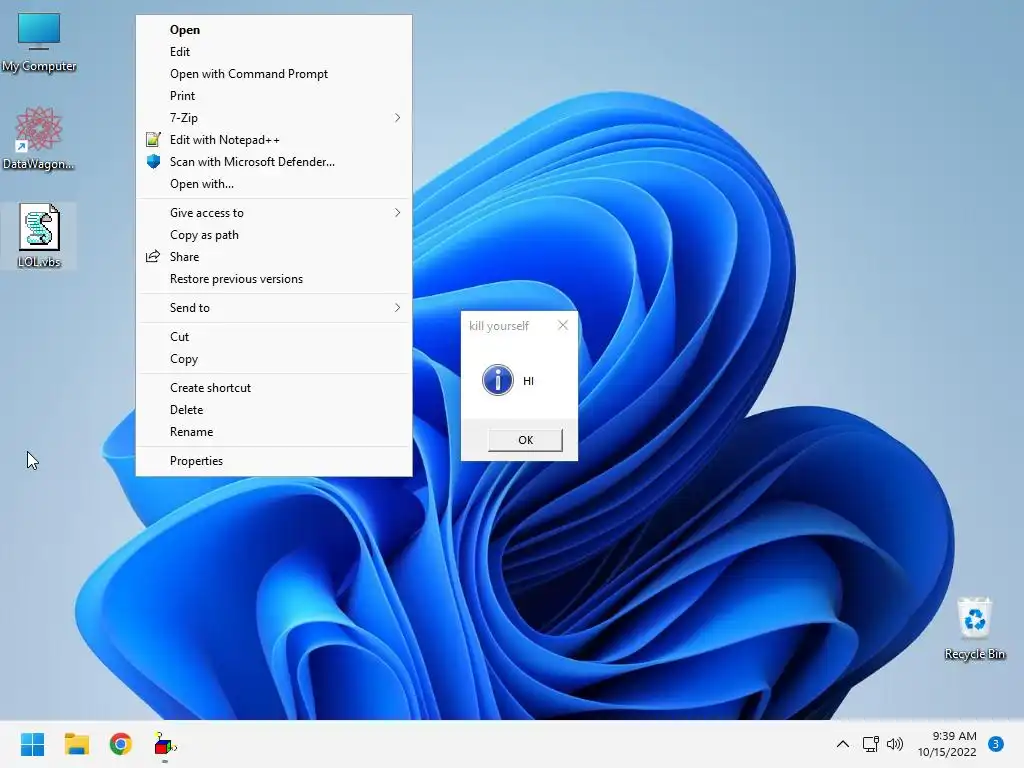Select Scan with Microsoft Defender
This screenshot has width=1024, height=768.
tap(274, 162)
